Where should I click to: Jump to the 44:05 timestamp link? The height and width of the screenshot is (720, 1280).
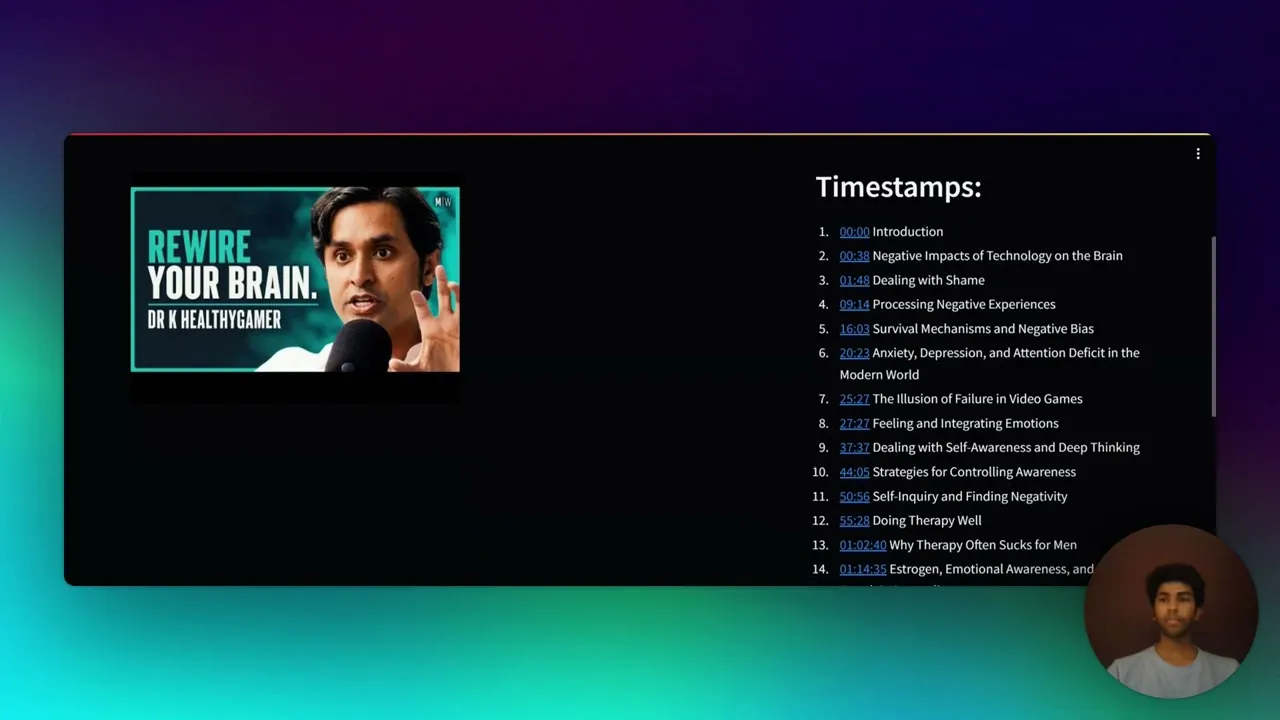854,472
